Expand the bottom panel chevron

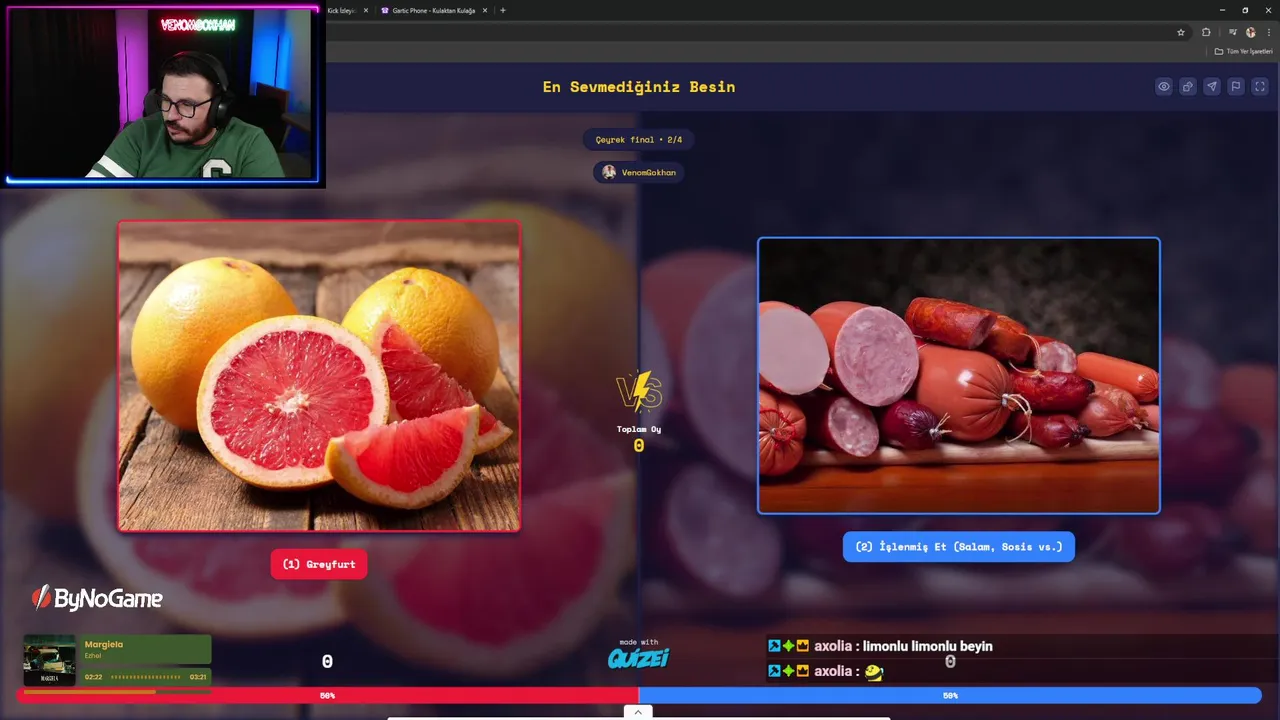click(638, 712)
